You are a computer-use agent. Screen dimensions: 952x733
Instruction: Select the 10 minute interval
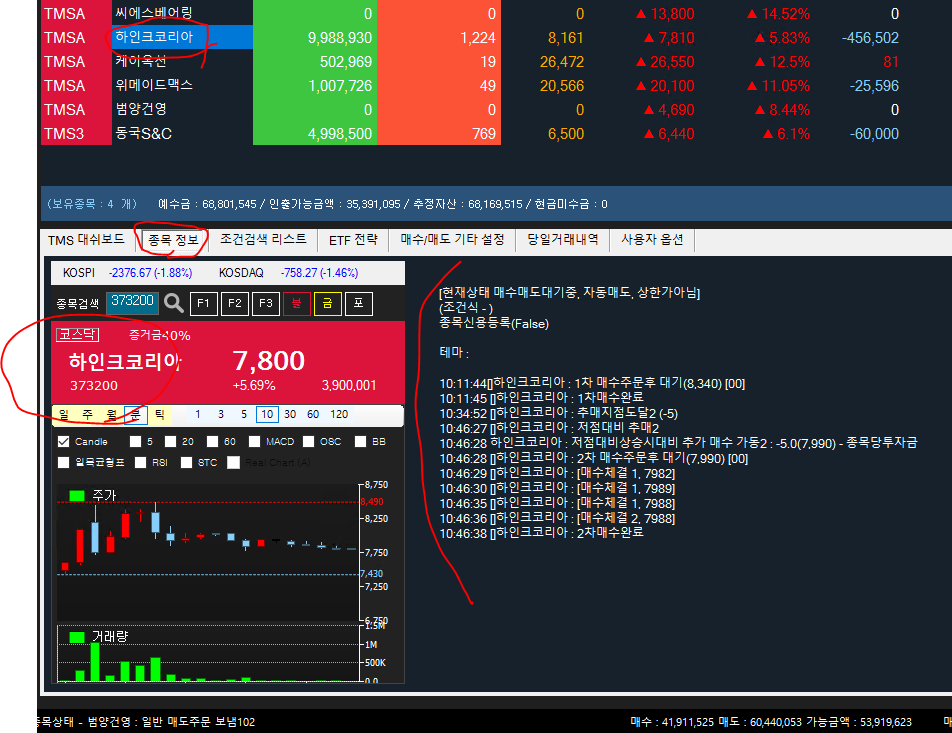267,415
